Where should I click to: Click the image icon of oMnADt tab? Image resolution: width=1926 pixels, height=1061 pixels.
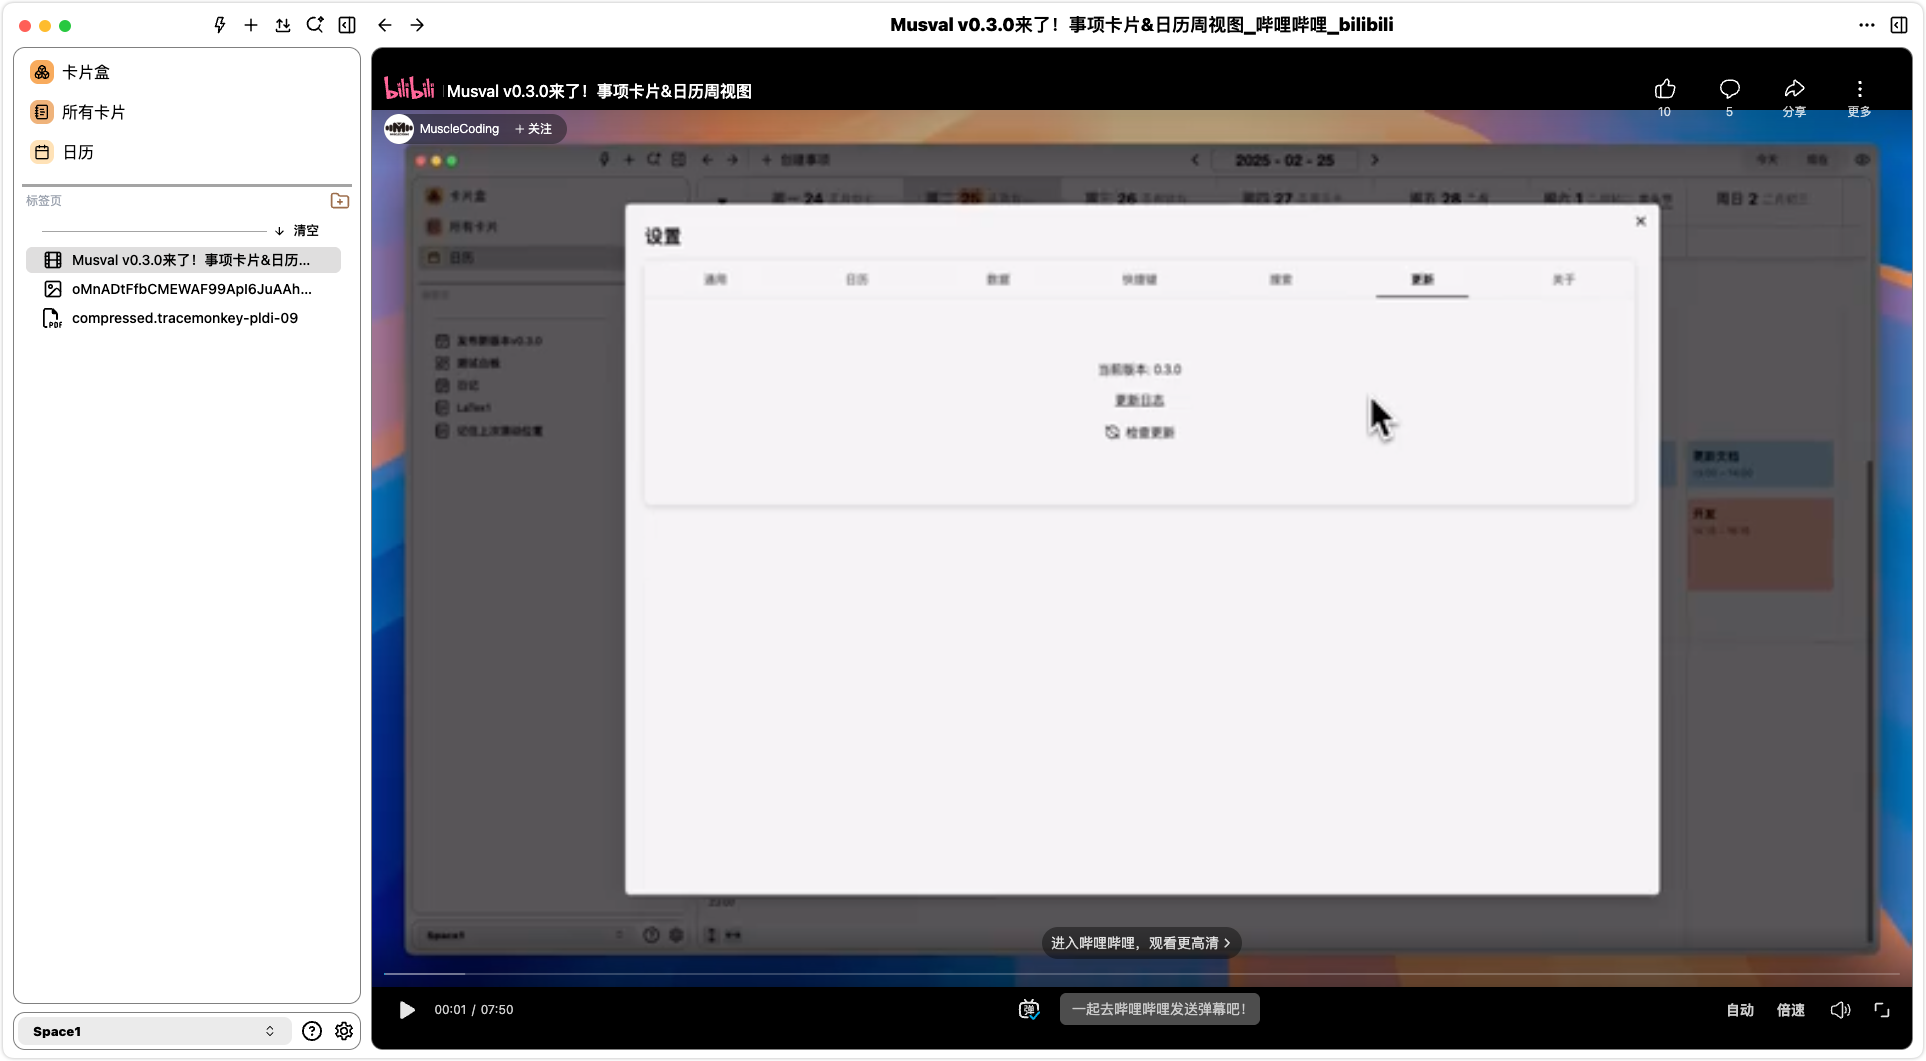coord(53,289)
